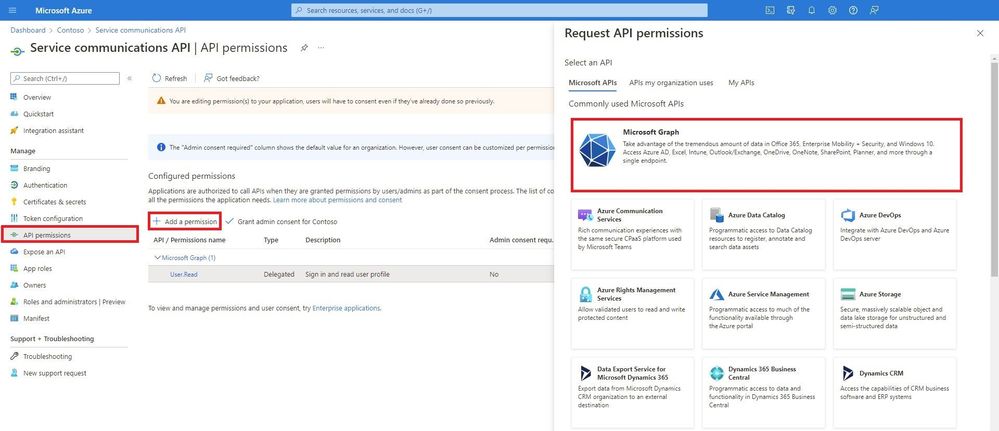999x431 pixels.
Task: Click the API / Permissions name column header
Action: pyautogui.click(x=190, y=240)
